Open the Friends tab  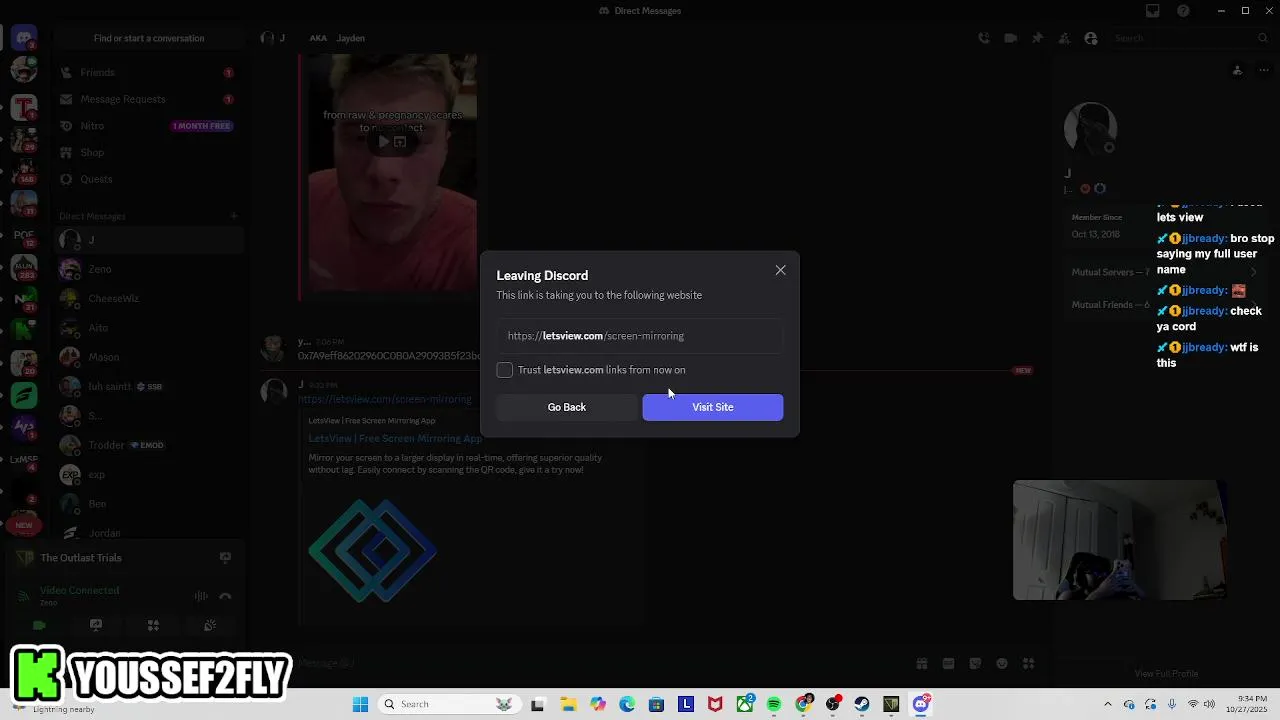(148, 72)
